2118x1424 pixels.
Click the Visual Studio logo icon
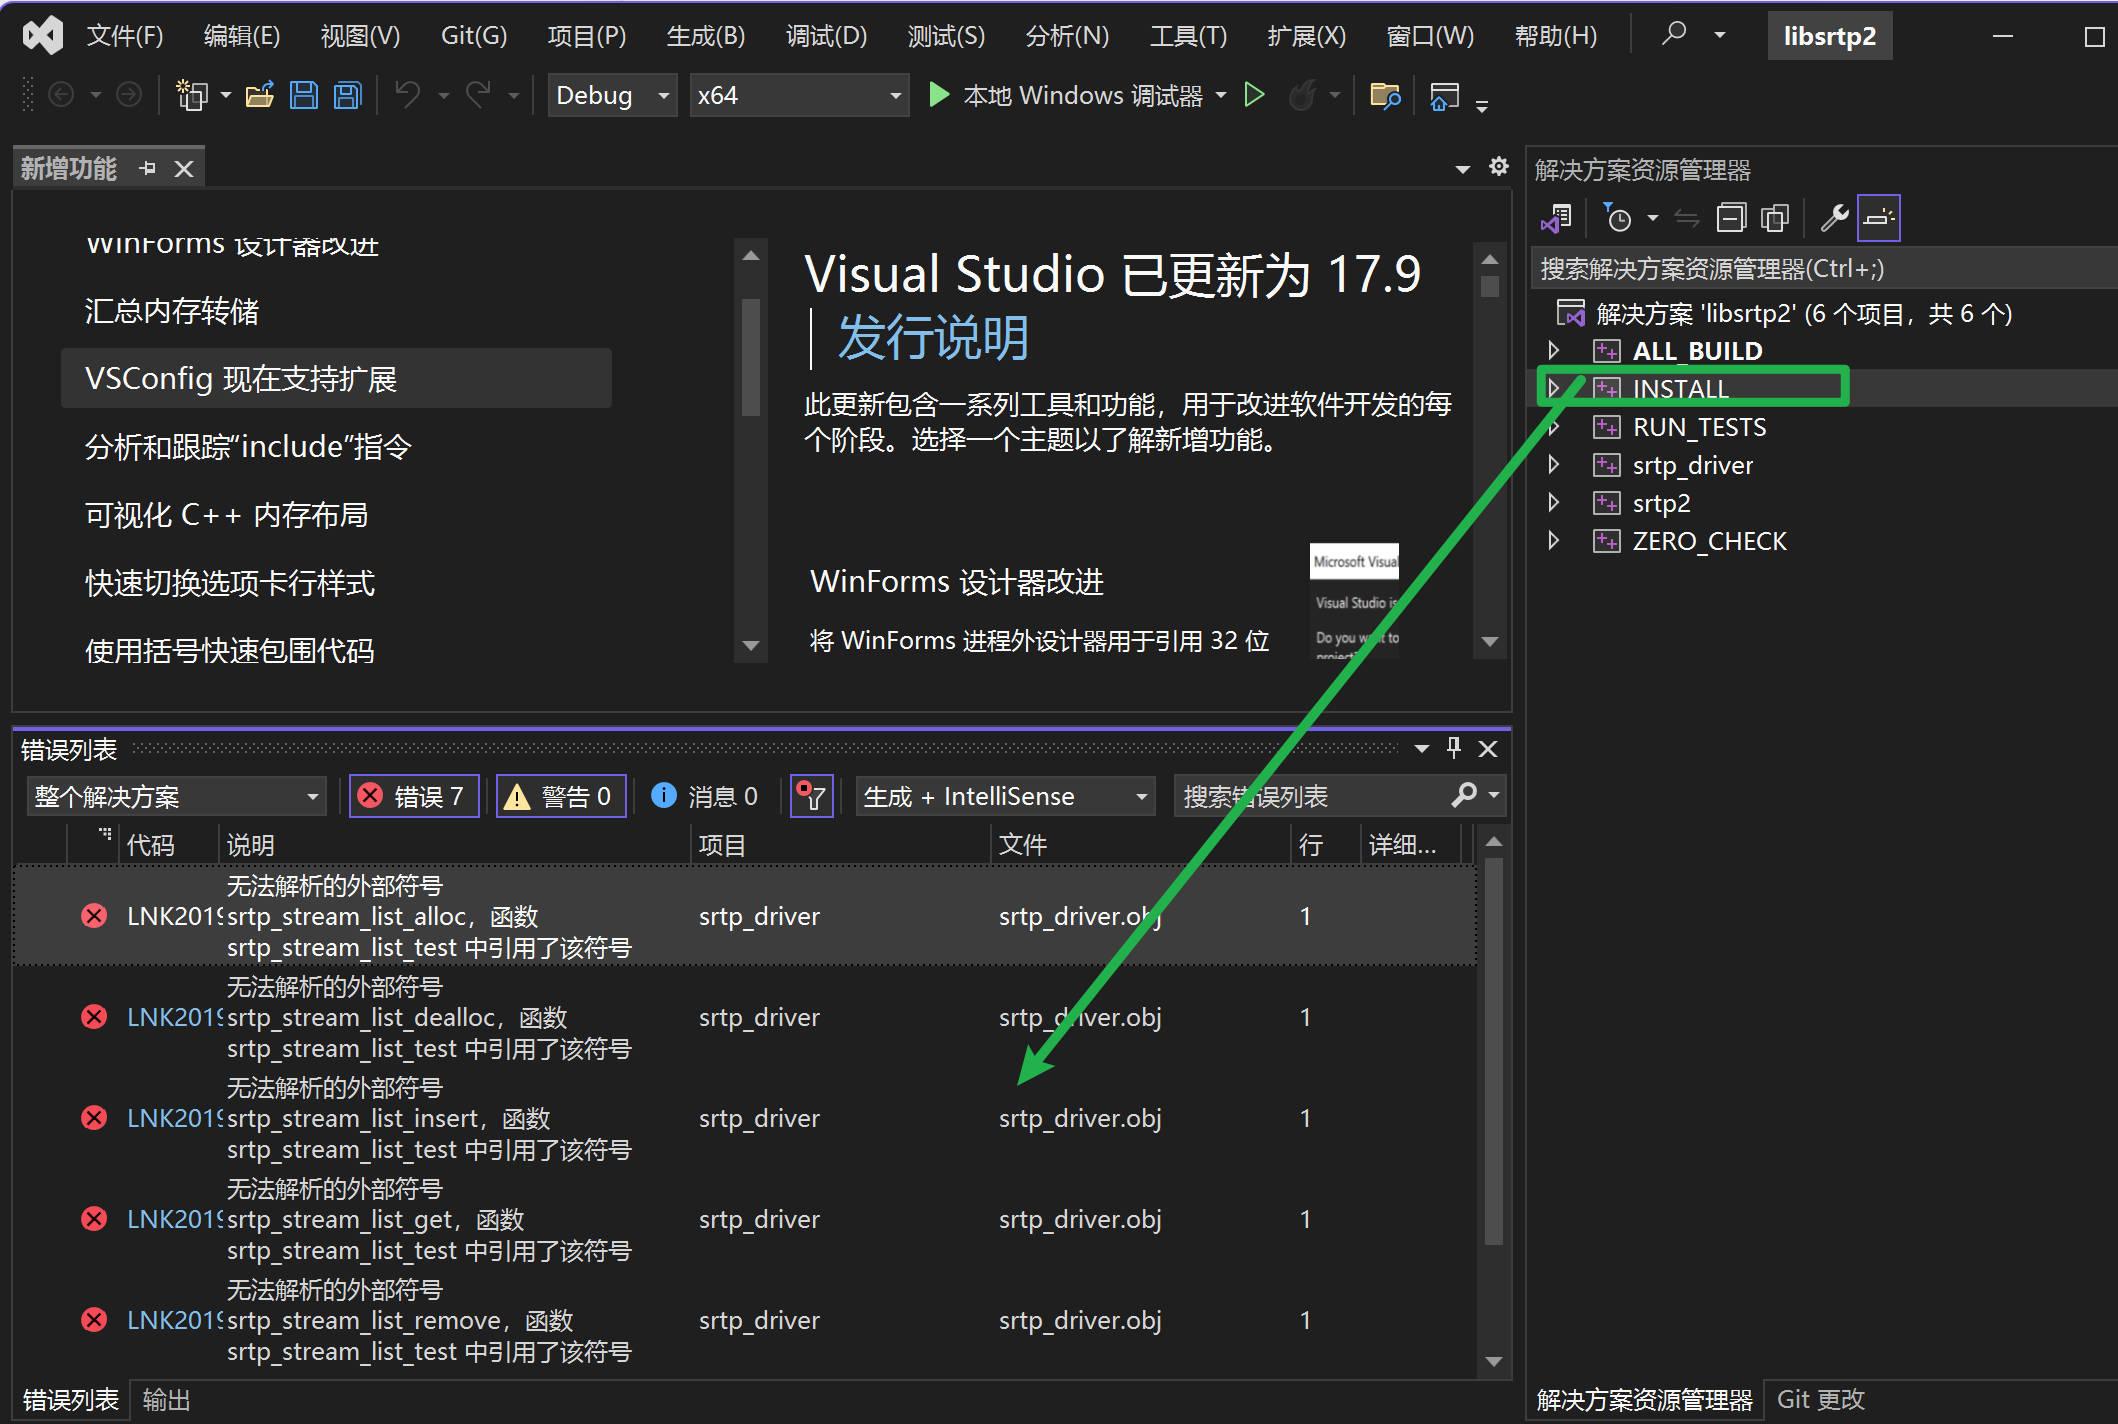[43, 36]
